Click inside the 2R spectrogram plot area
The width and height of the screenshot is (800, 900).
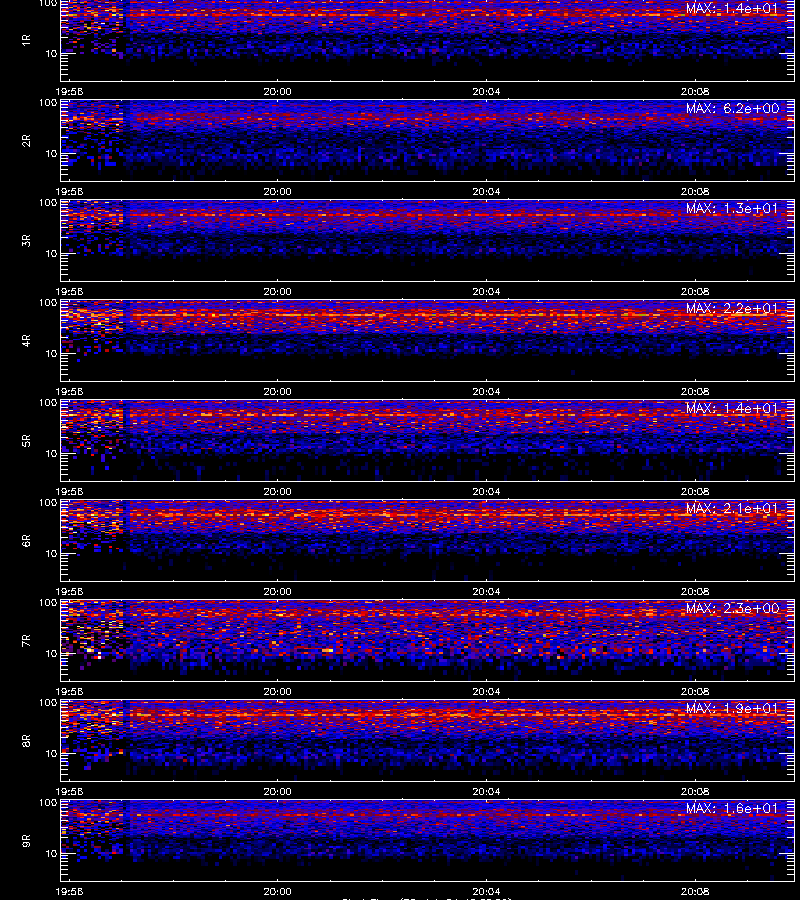[x=428, y=141]
